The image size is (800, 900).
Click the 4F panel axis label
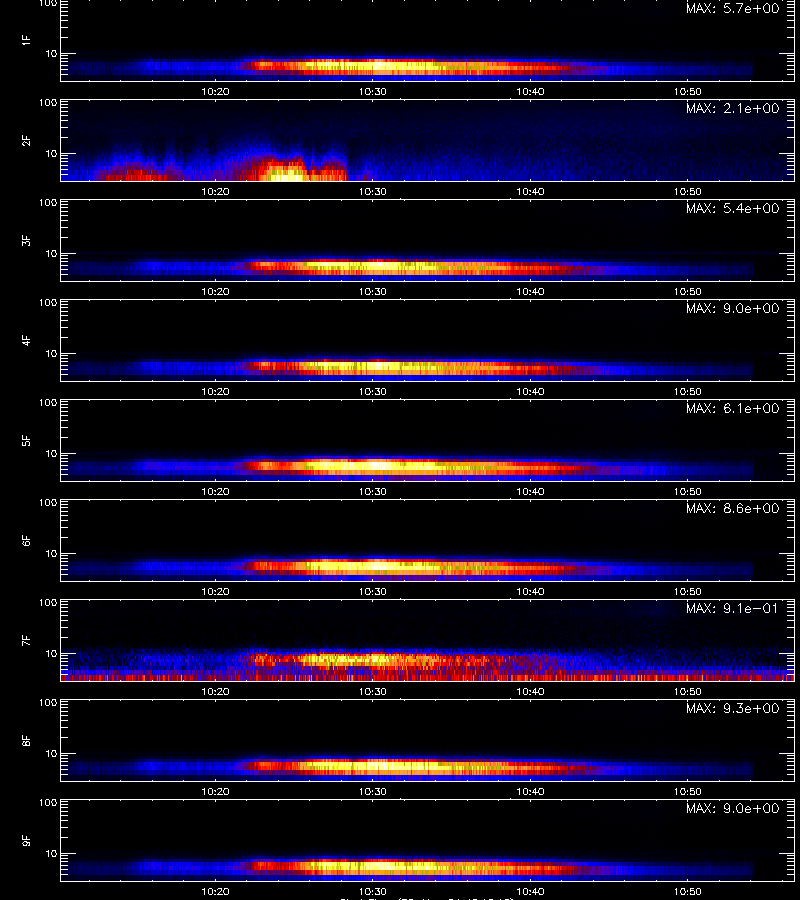click(x=25, y=340)
